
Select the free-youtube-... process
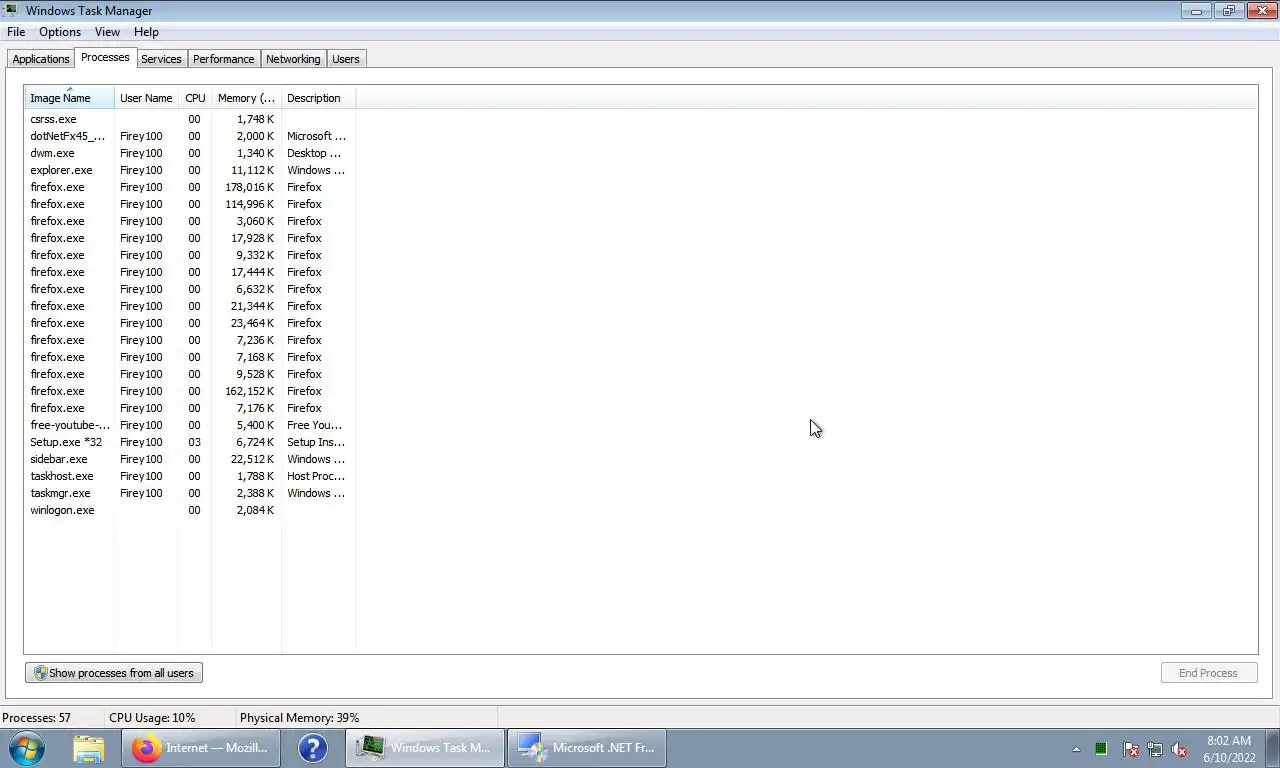[x=190, y=425]
